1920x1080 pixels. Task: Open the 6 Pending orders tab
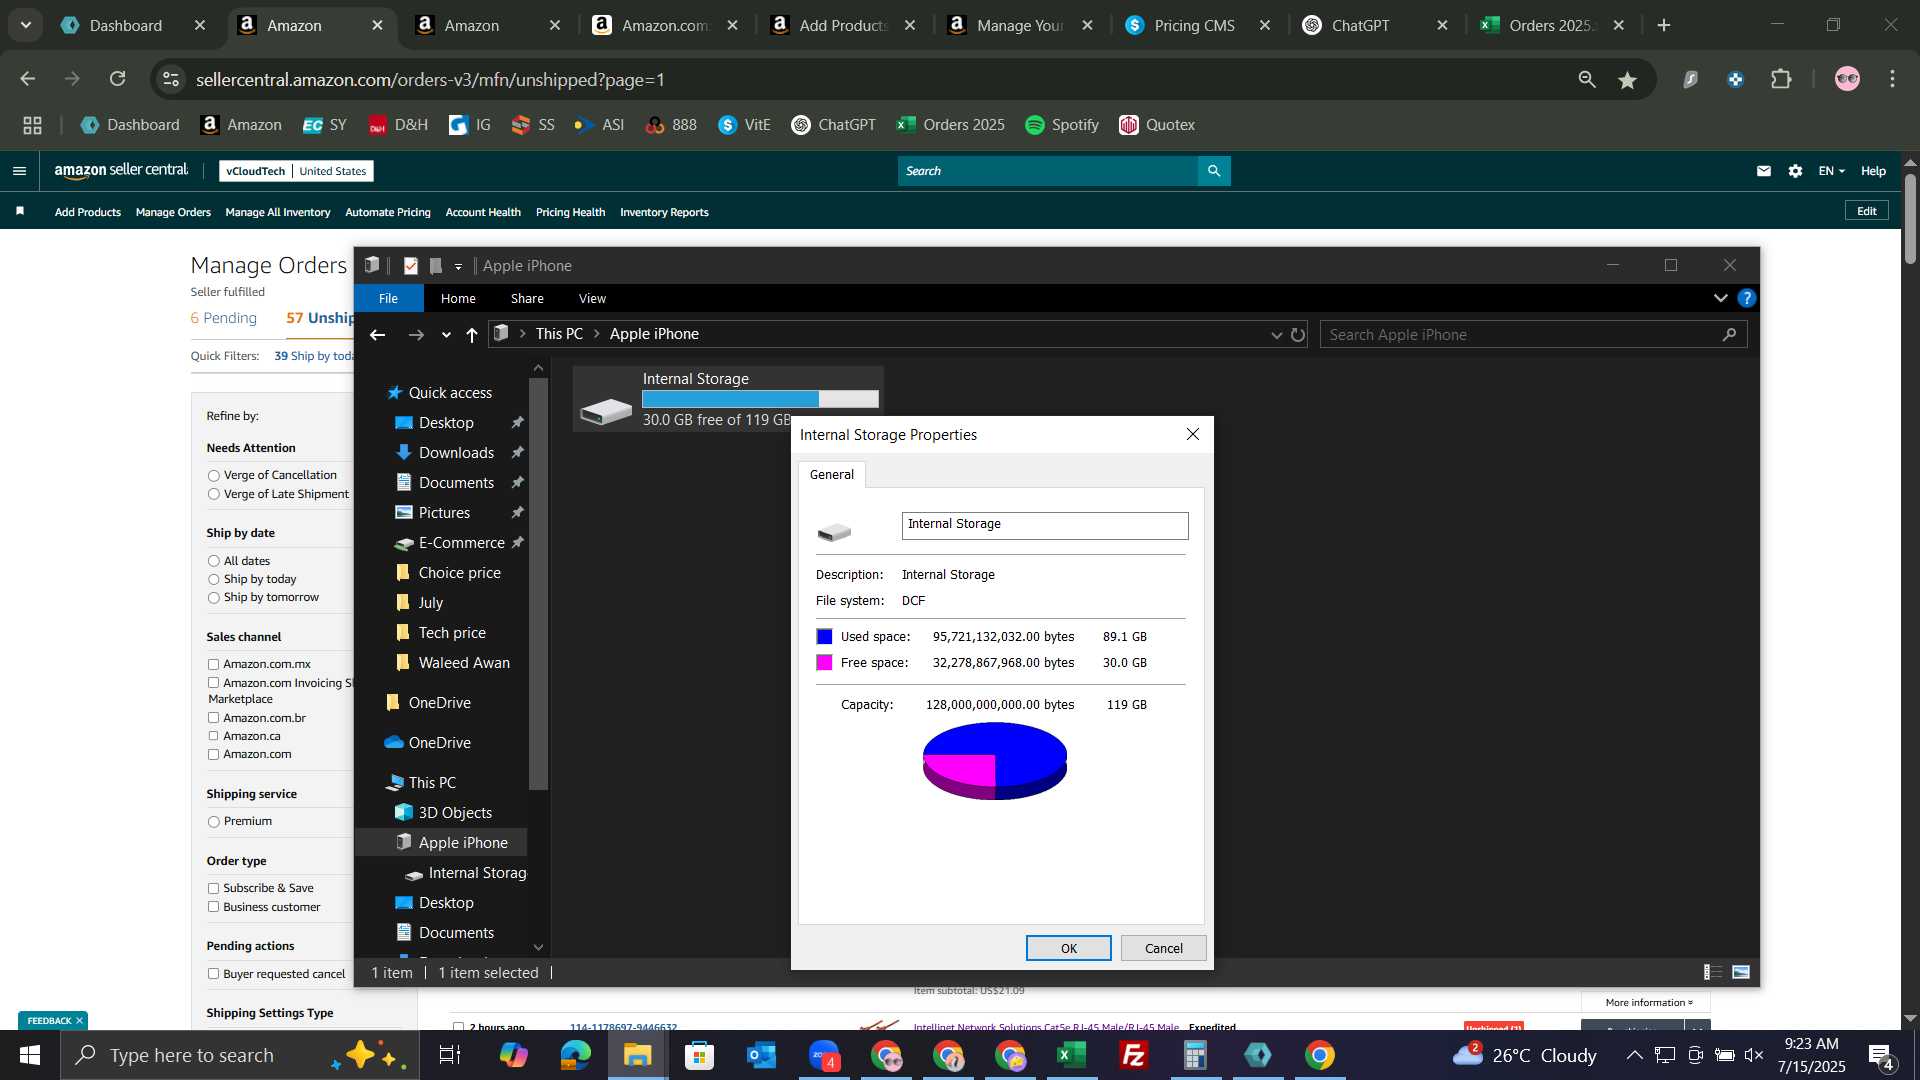223,318
